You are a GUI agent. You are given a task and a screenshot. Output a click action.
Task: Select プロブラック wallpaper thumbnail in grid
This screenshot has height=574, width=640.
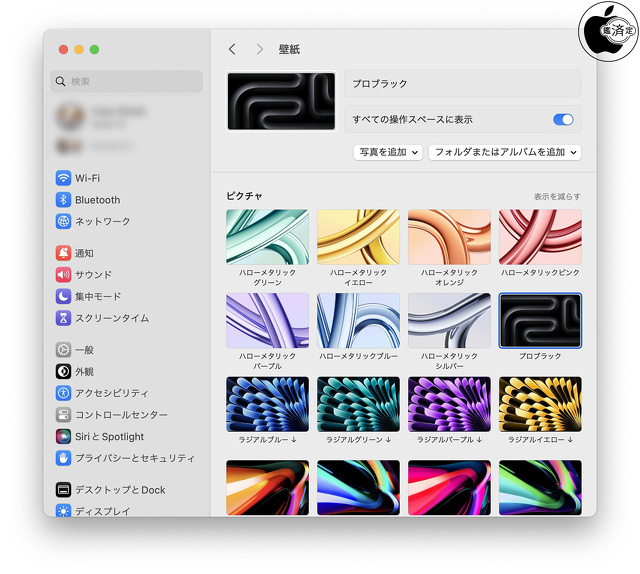(540, 320)
